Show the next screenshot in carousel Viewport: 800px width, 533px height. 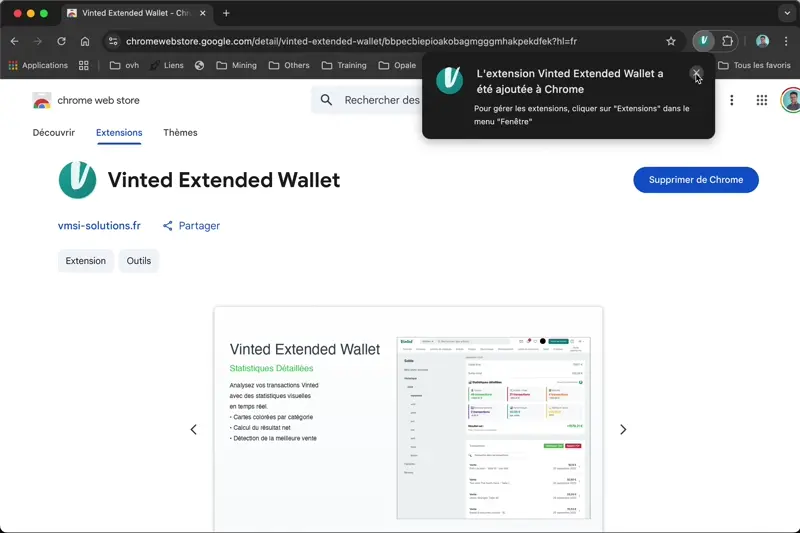pyautogui.click(x=623, y=429)
